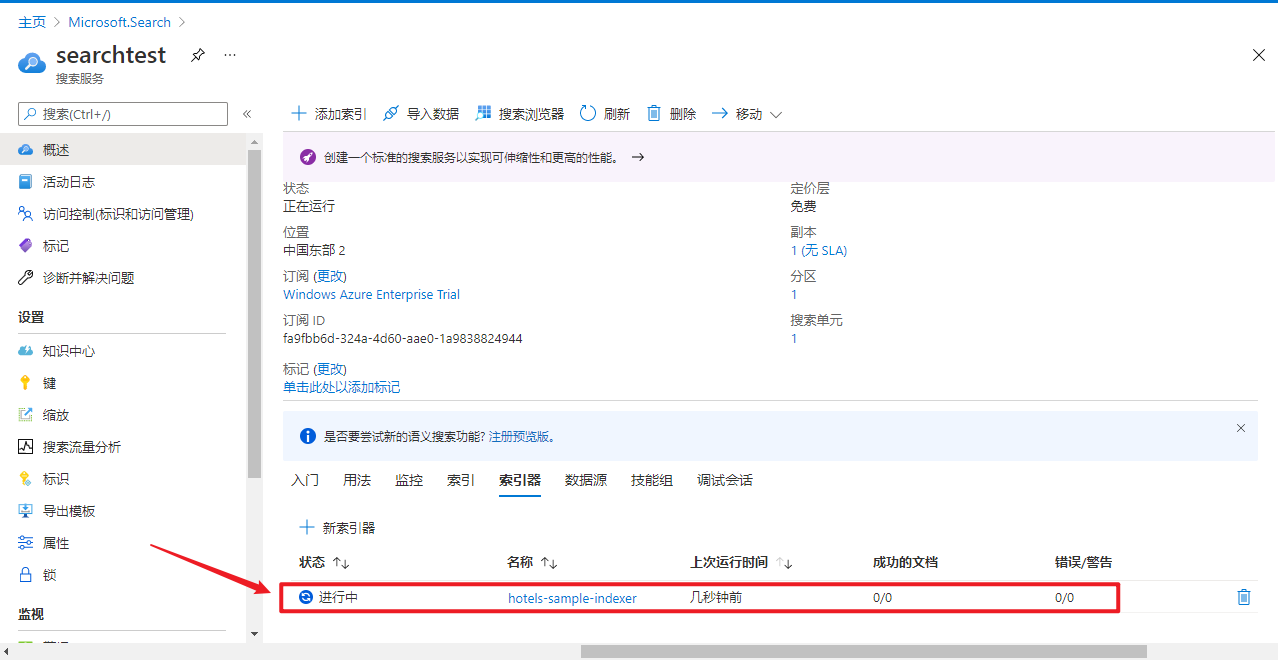Click the sidebar scrollbar up arrow
The height and width of the screenshot is (660, 1278).
(254, 143)
